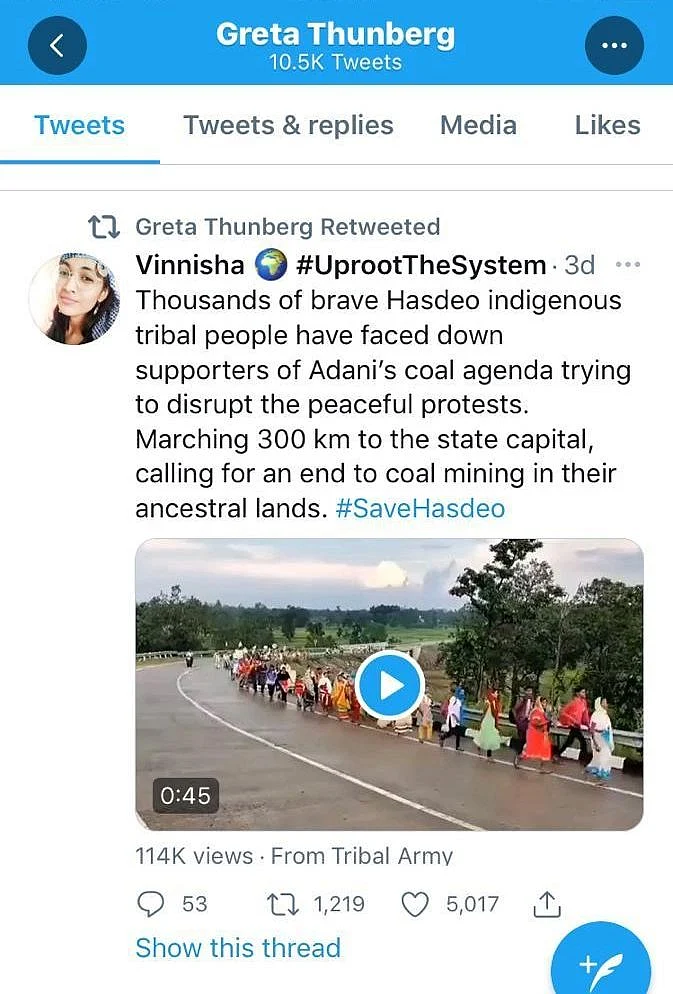Play the protest march video

pos(389,685)
